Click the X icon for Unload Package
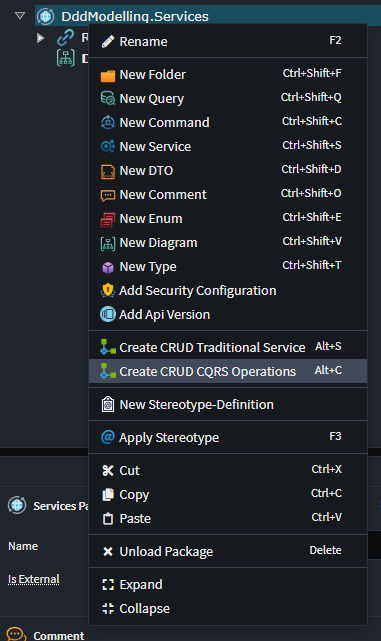Screen dimensions: 381x641 coord(108,552)
